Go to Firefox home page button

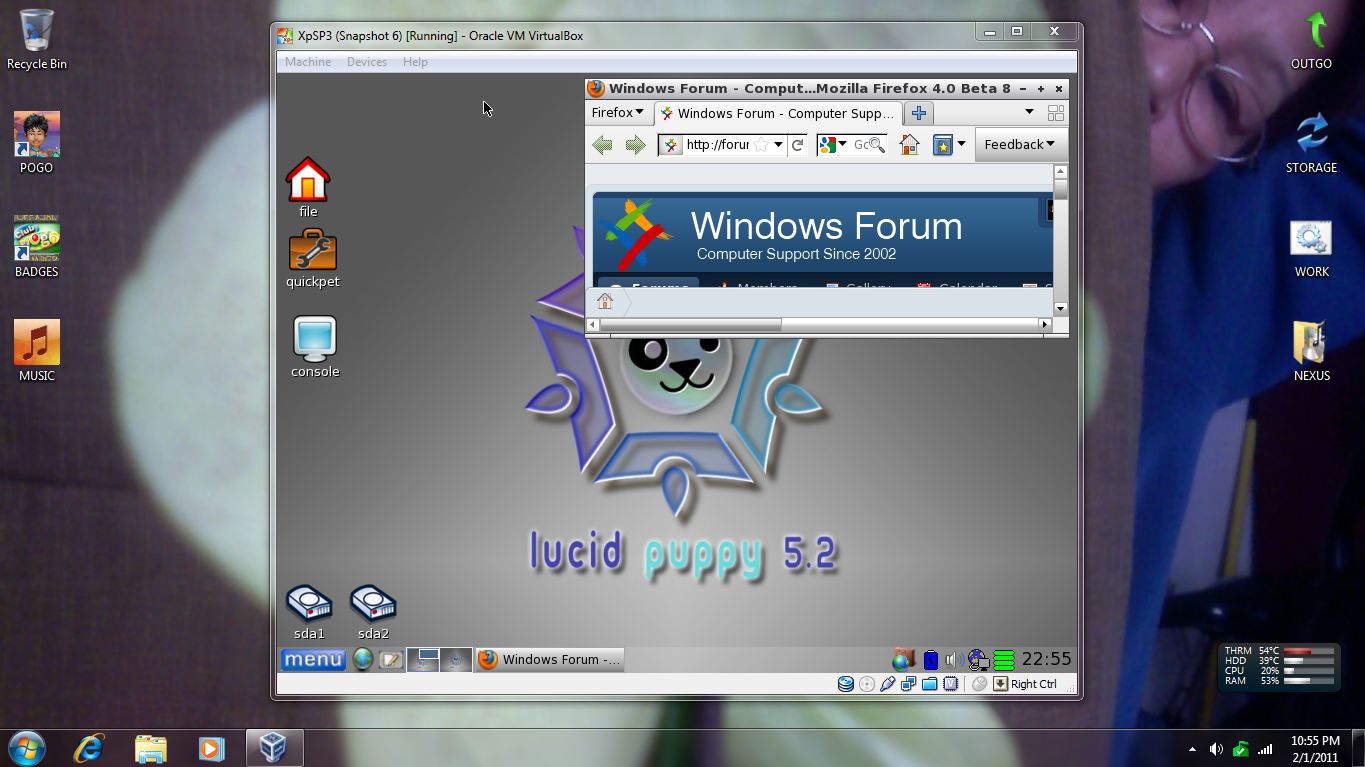pyautogui.click(x=909, y=145)
